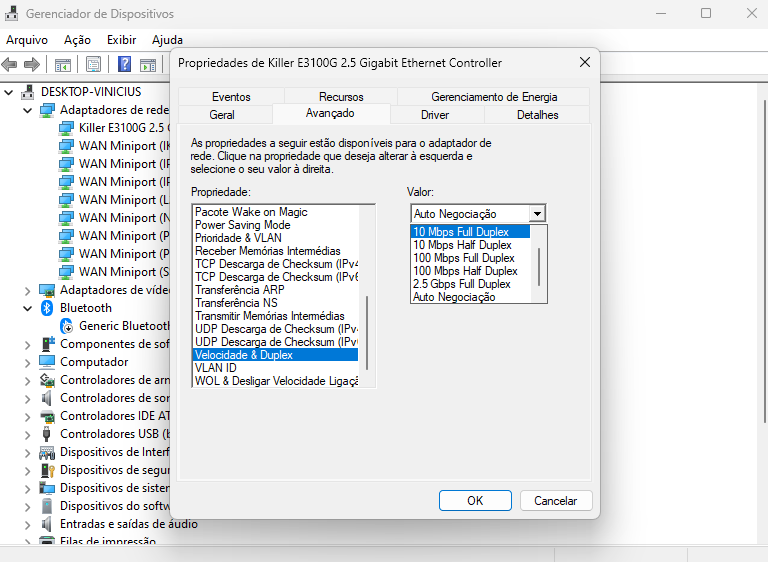Click the Componentes de software icon

click(47, 344)
